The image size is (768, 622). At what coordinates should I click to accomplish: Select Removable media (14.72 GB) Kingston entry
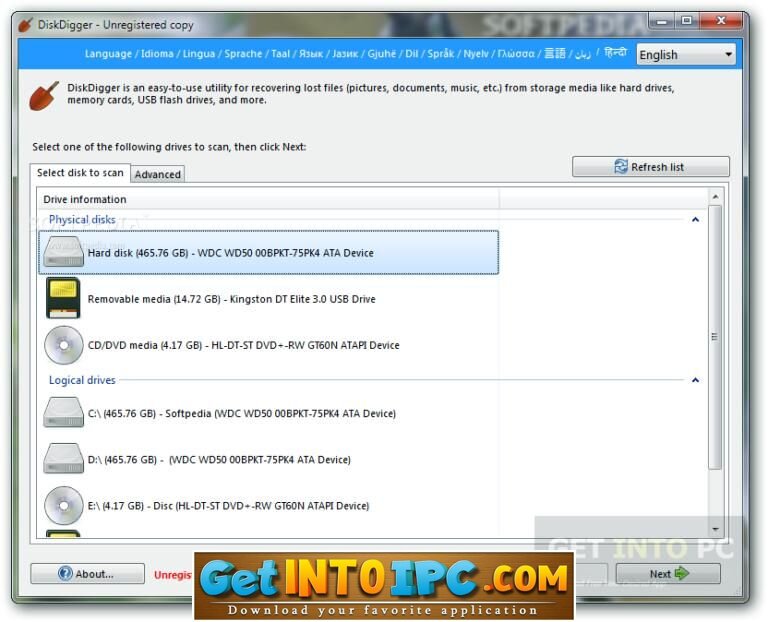(x=268, y=298)
